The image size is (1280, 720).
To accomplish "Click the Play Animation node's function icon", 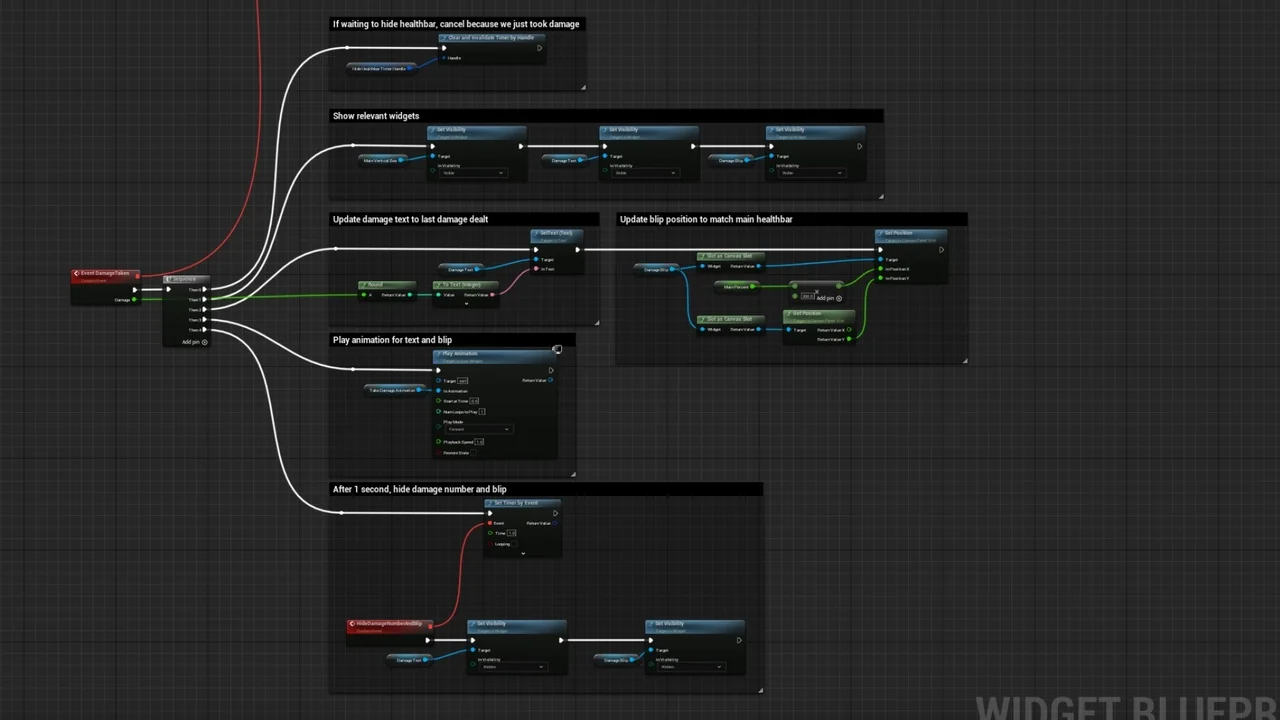I will pyautogui.click(x=437, y=354).
